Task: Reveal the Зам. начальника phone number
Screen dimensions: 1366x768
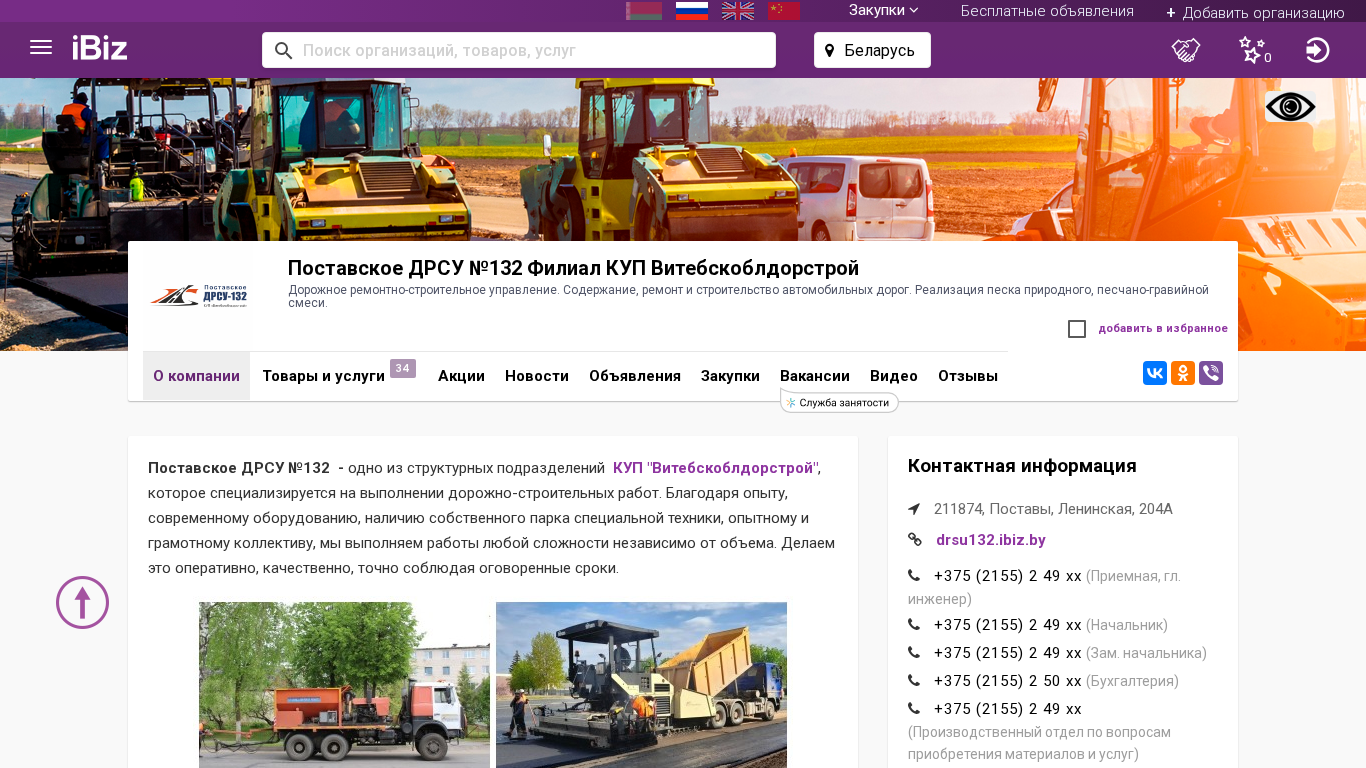Action: tap(1008, 653)
